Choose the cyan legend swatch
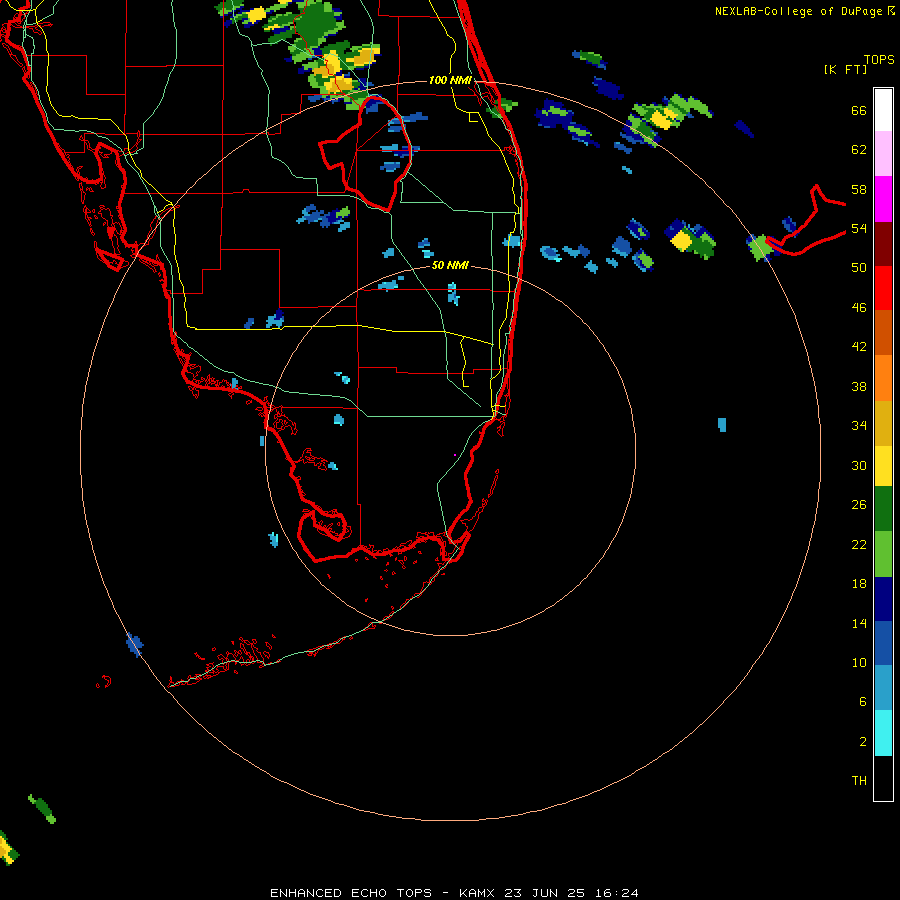Image resolution: width=900 pixels, height=900 pixels. tap(883, 733)
